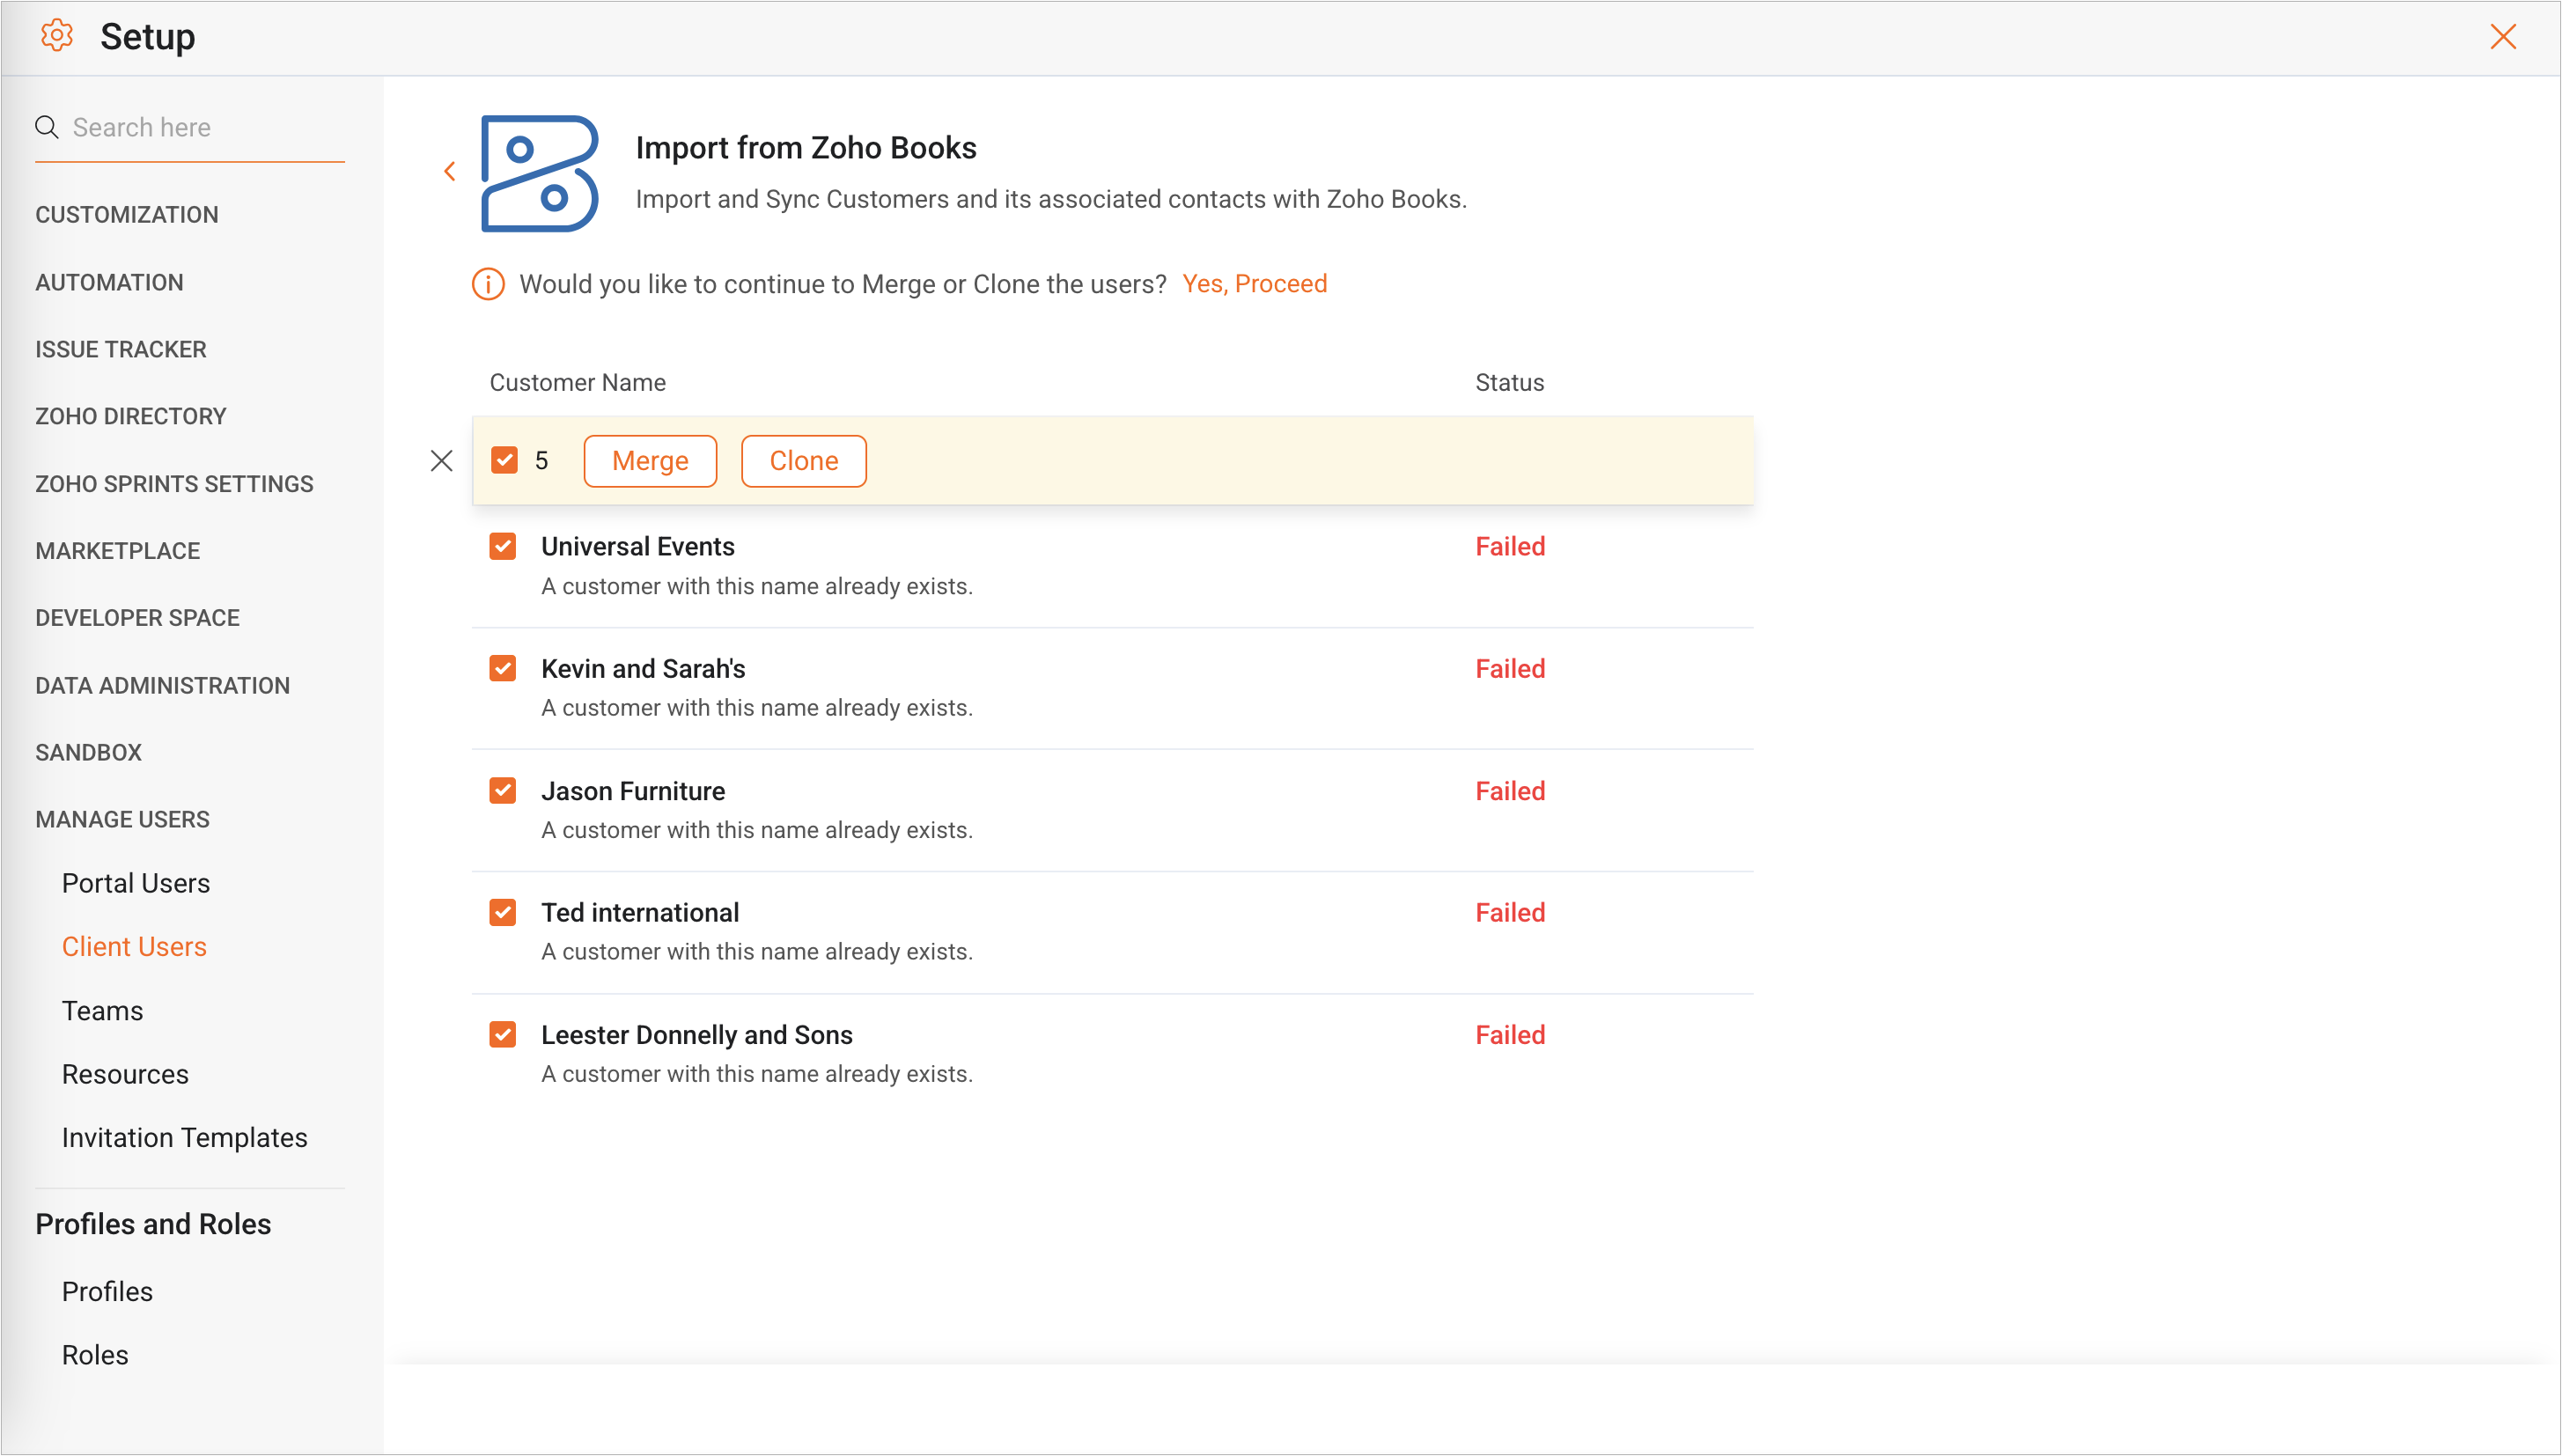The height and width of the screenshot is (1456, 2562).
Task: Click the Yes, Proceed link
Action: pyautogui.click(x=1254, y=284)
